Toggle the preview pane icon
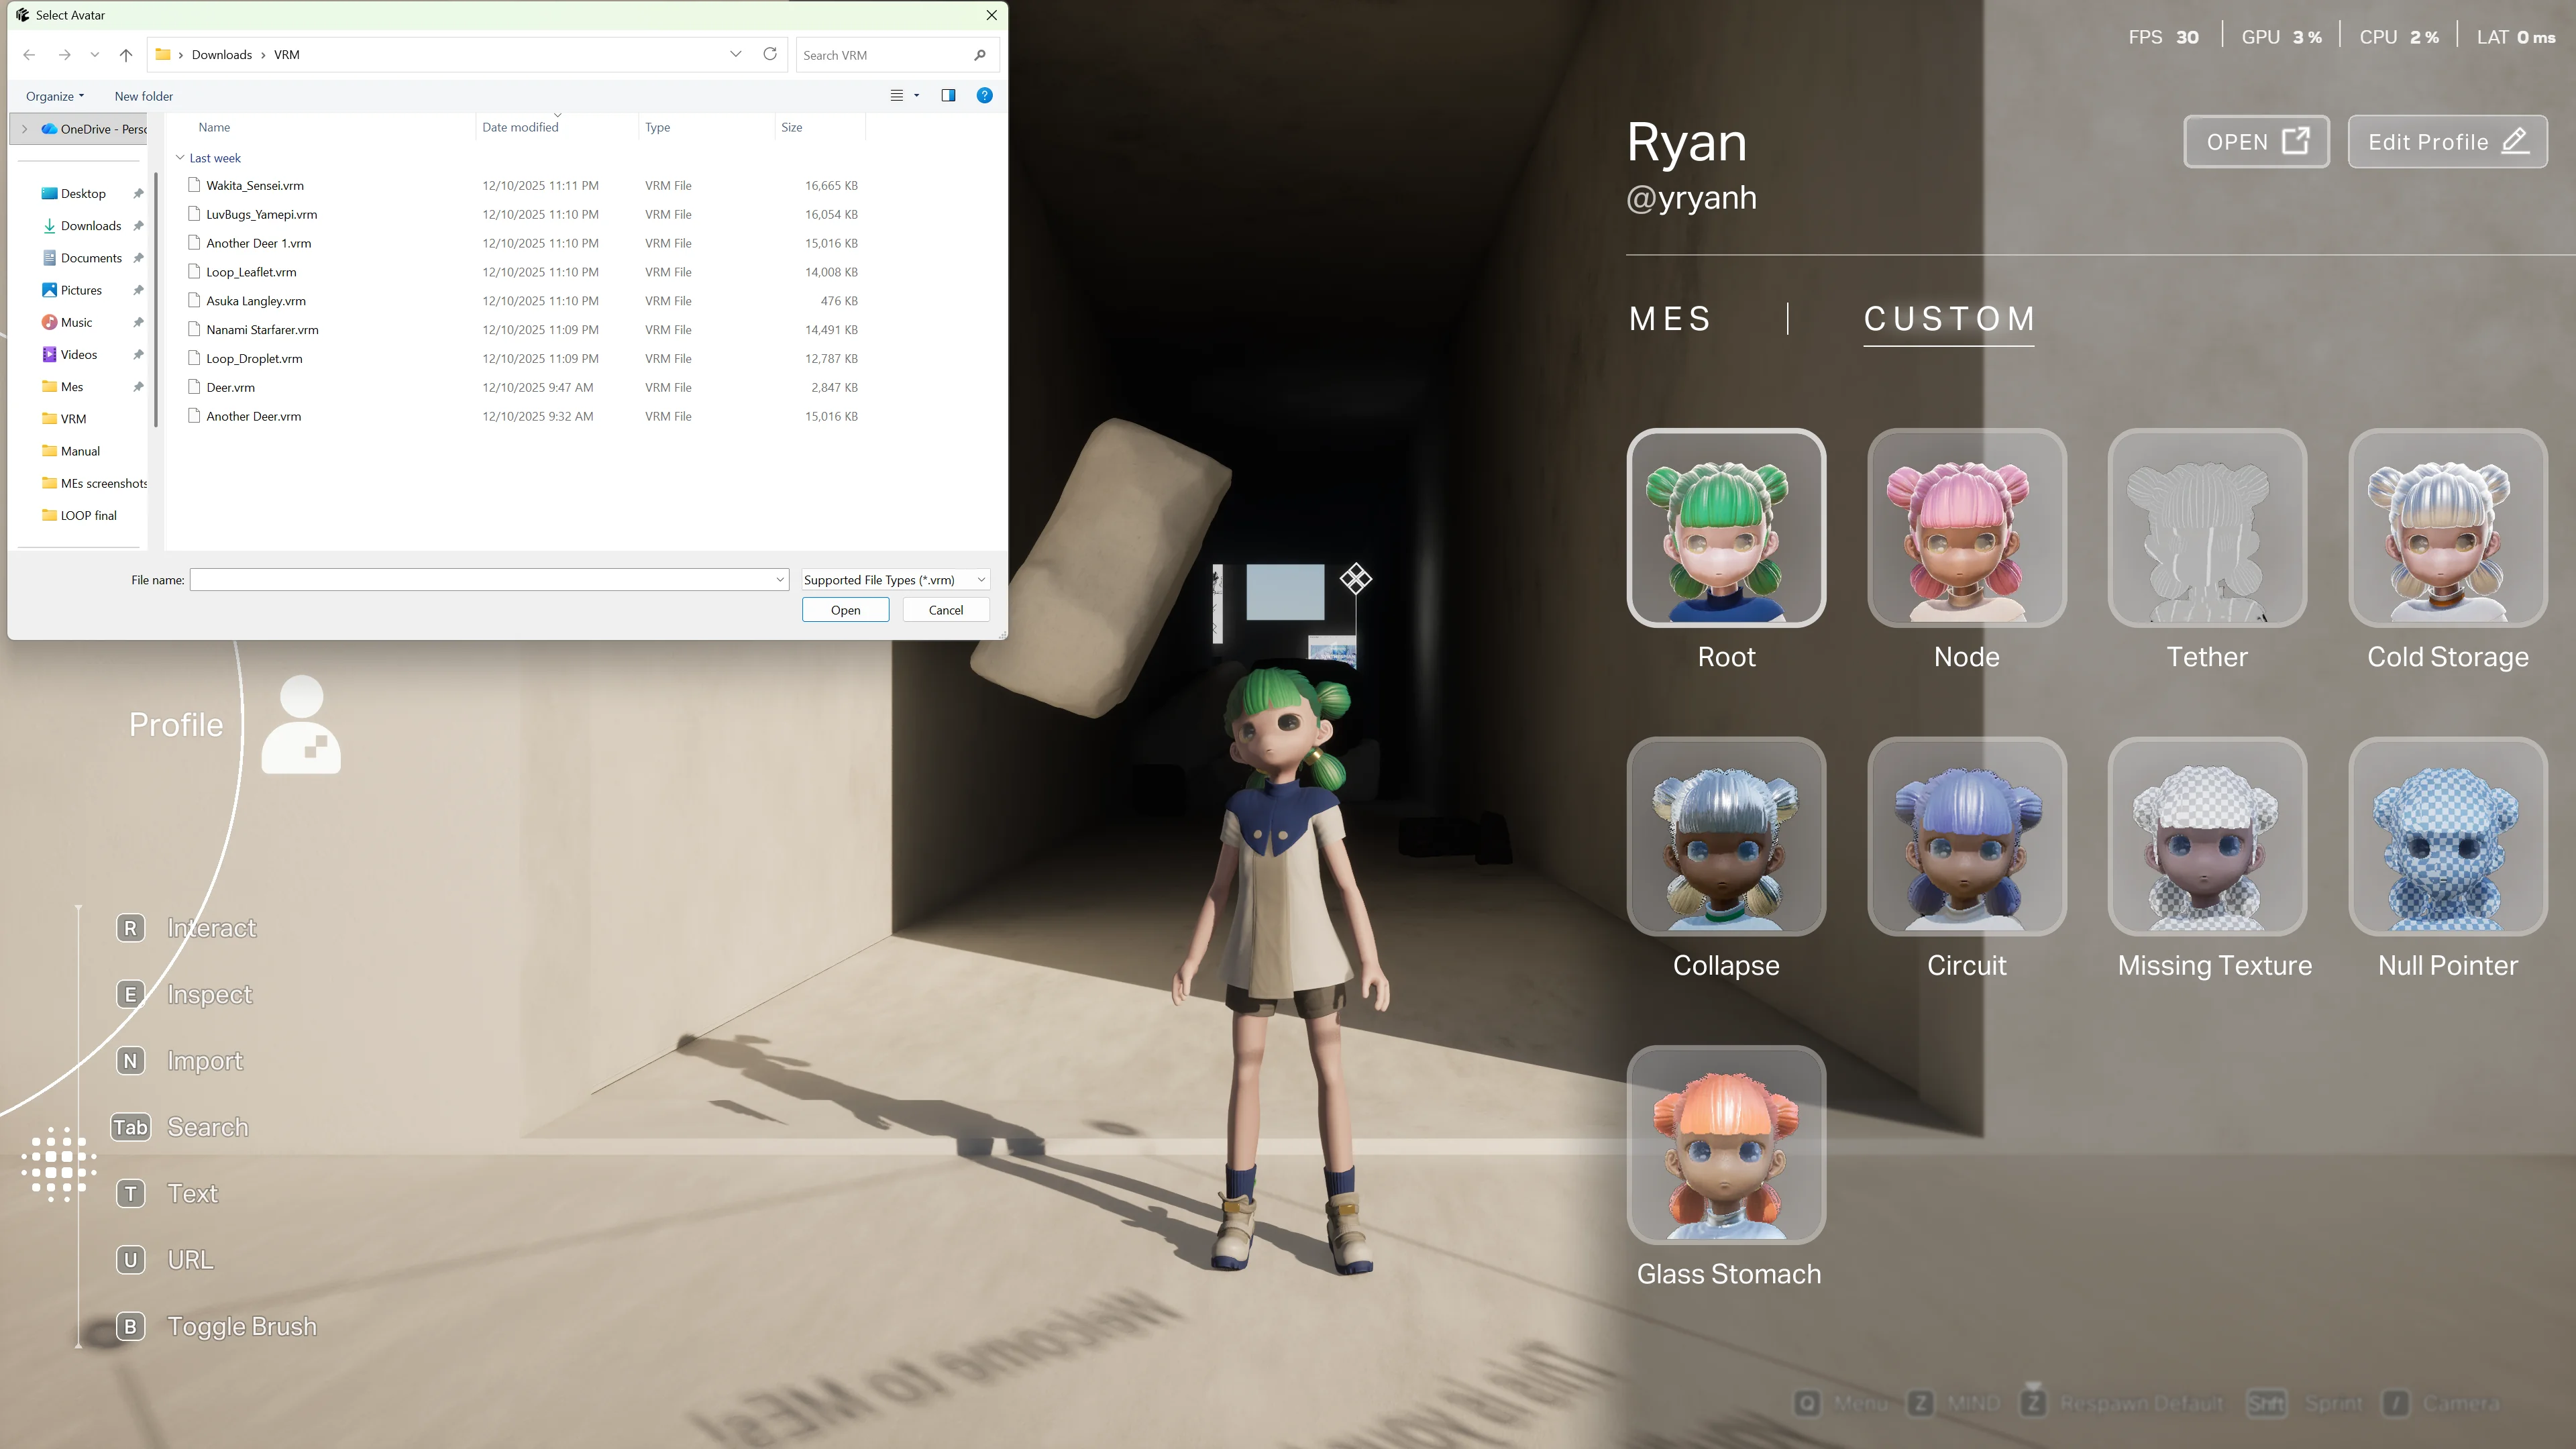 (948, 96)
